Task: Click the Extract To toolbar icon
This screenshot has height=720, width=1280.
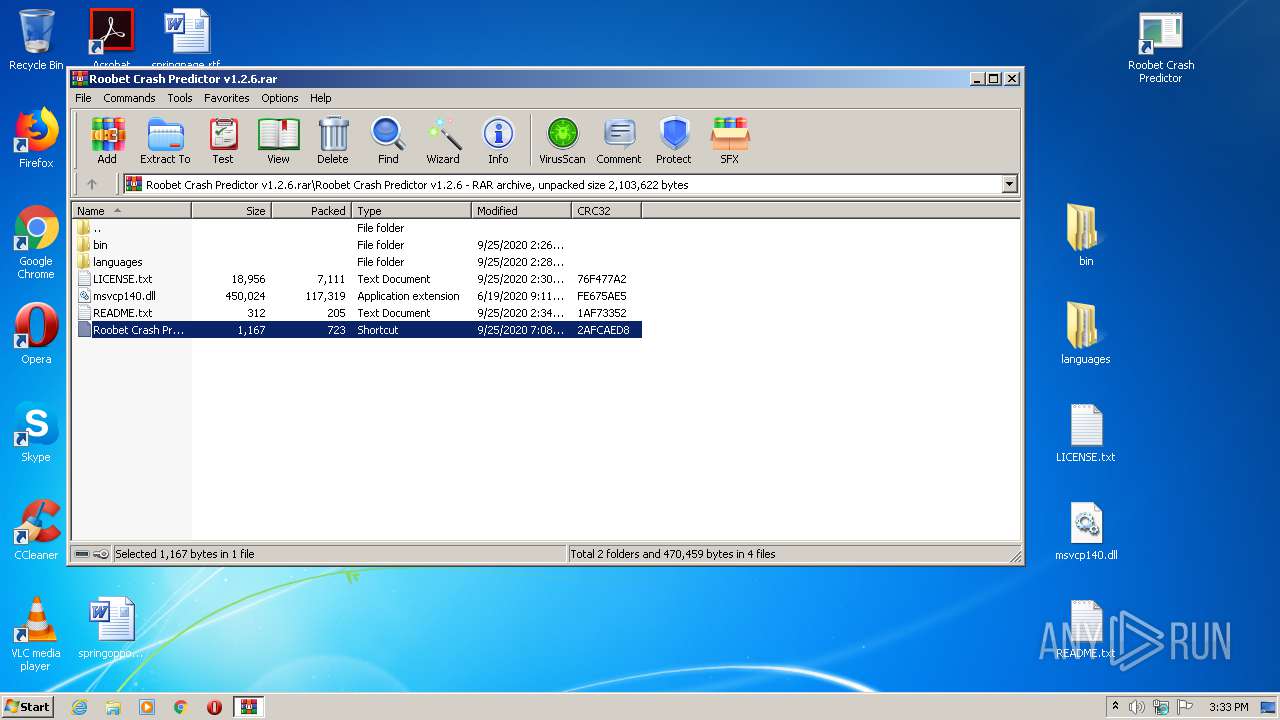Action: 165,140
